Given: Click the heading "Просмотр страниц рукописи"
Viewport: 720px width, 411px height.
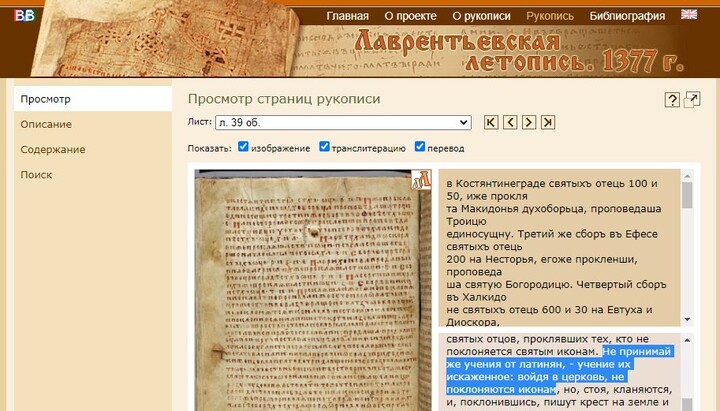Looking at the screenshot, I should [x=284, y=99].
